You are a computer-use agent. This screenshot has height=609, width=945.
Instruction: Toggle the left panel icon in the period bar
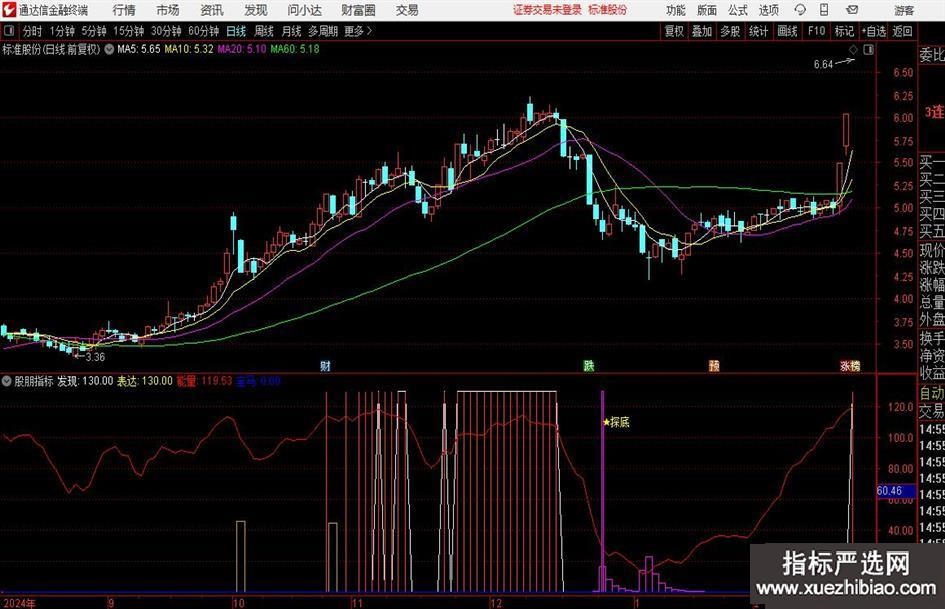pos(8,31)
